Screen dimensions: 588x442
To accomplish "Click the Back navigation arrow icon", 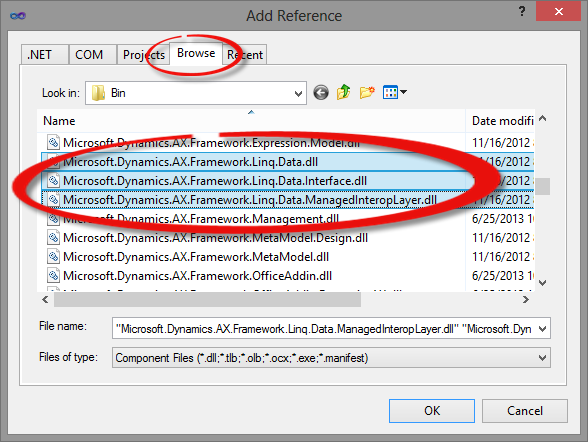I will click(x=321, y=92).
